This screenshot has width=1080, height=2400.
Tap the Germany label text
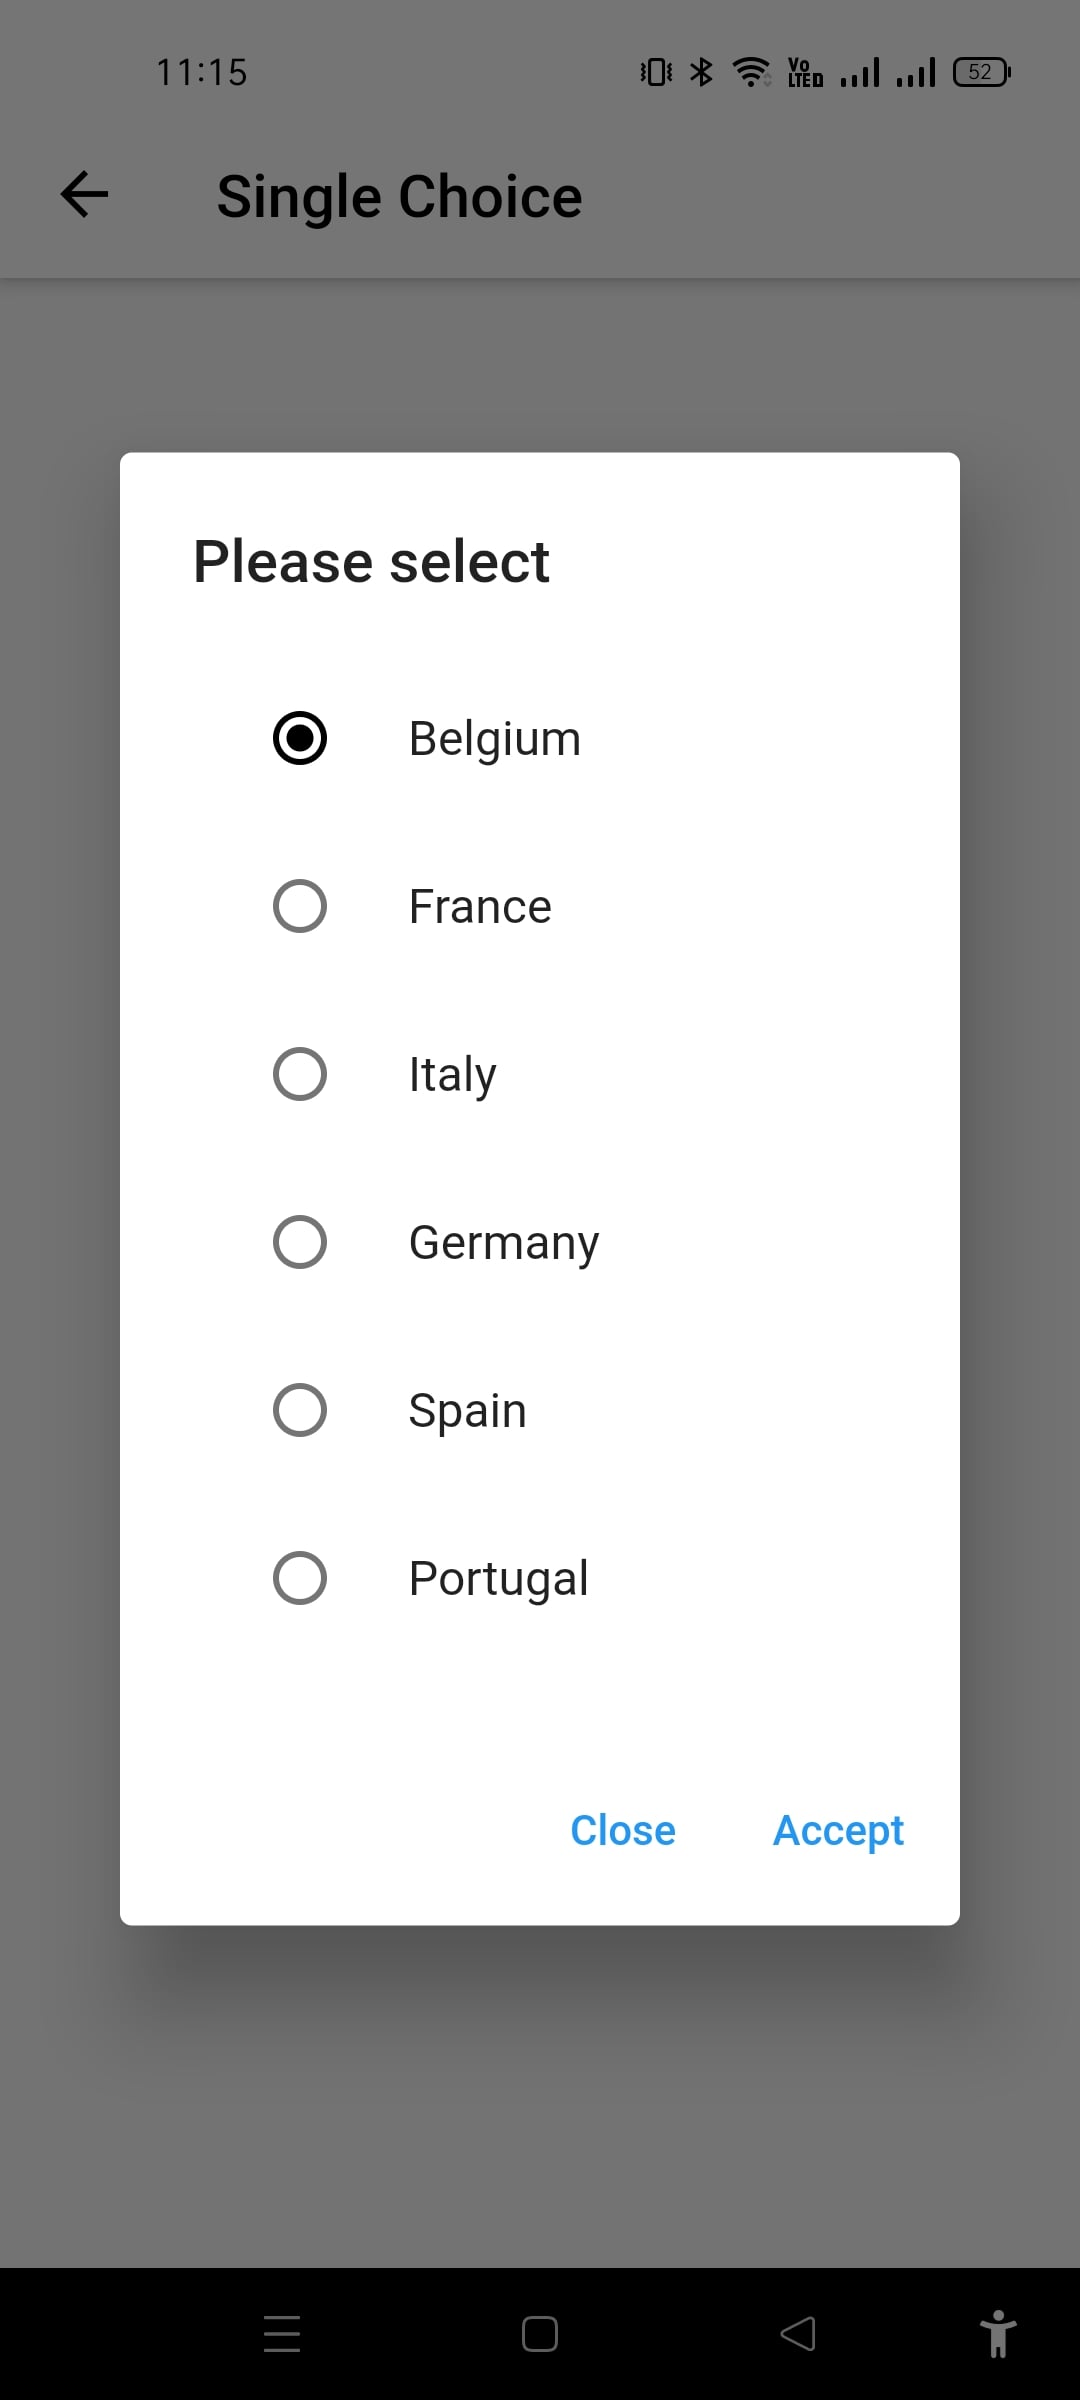tap(504, 1243)
